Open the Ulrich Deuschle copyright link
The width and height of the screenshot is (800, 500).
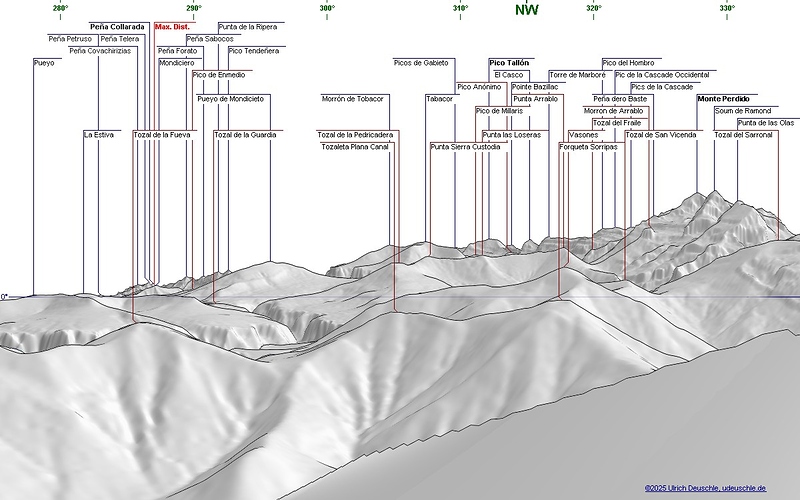(x=705, y=488)
